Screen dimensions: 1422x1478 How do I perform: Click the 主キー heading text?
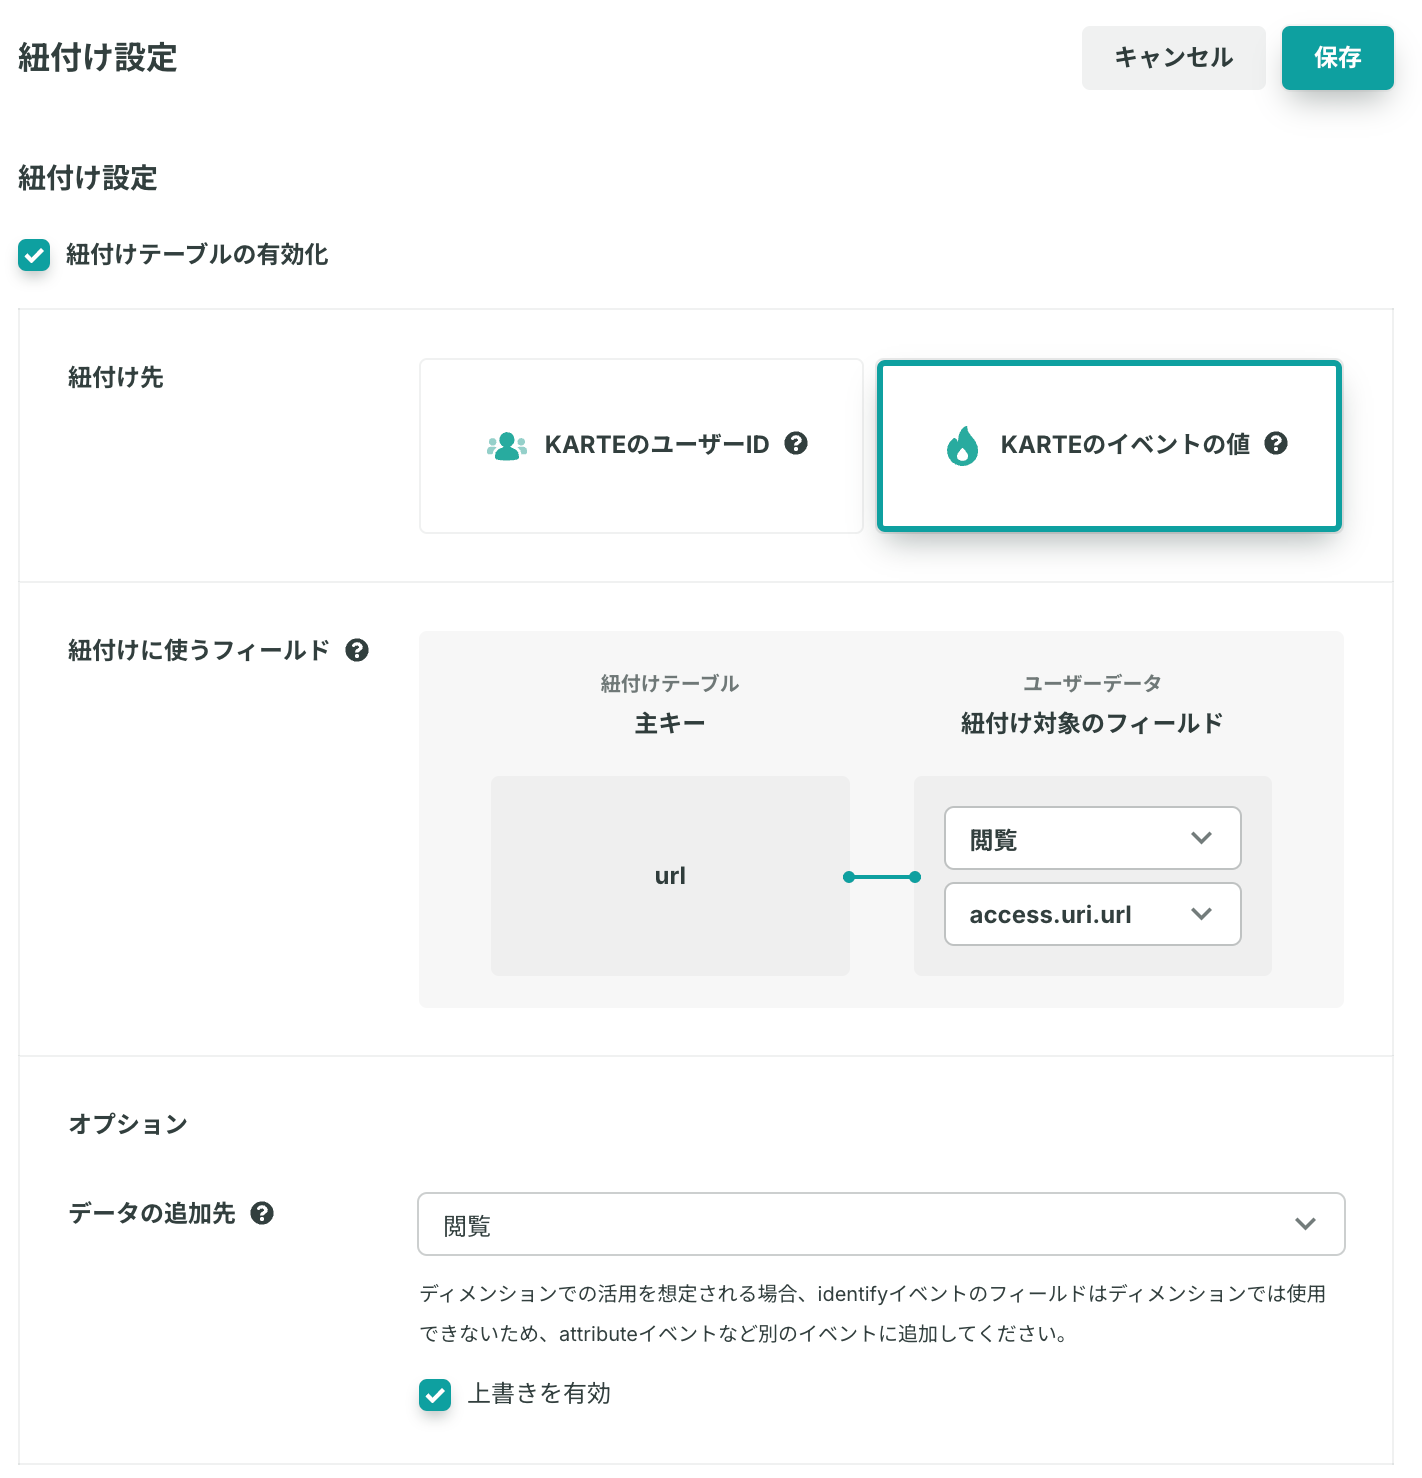coord(670,723)
